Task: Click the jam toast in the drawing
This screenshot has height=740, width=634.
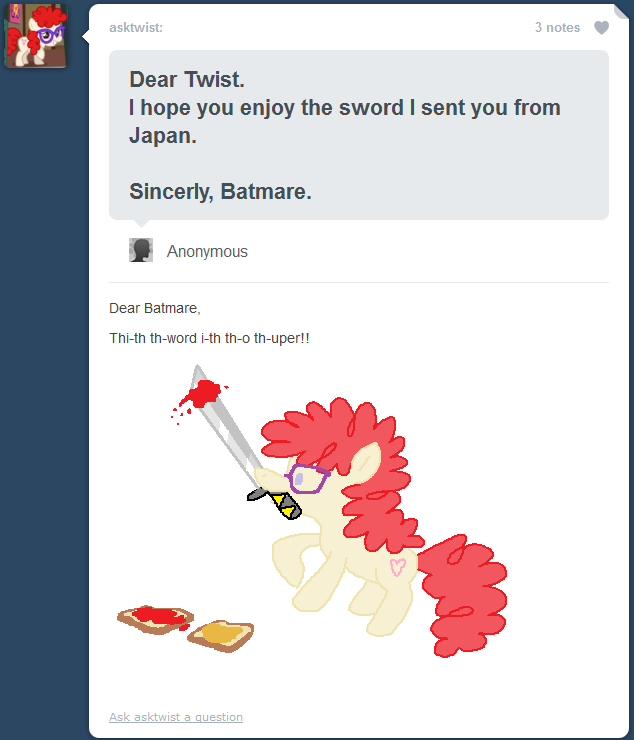Action: click(x=155, y=619)
